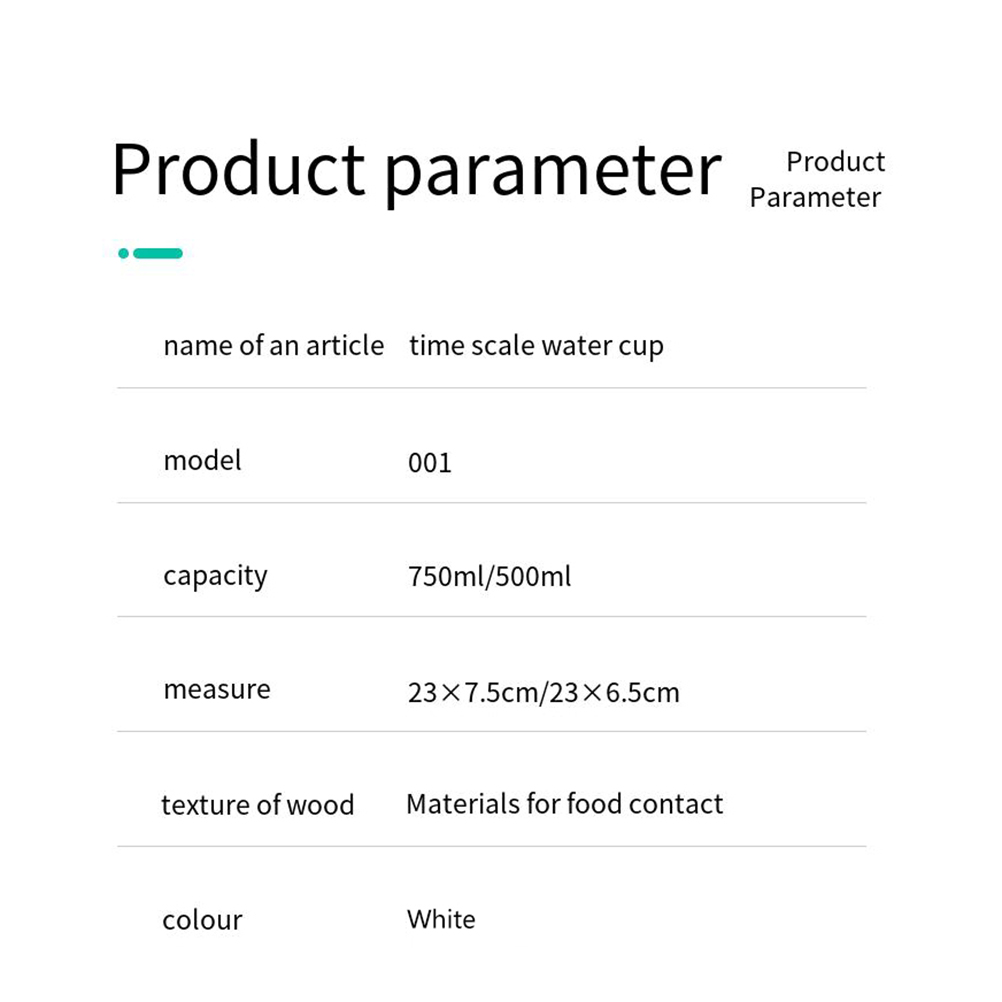Select the "capacity" row label

pos(215,577)
